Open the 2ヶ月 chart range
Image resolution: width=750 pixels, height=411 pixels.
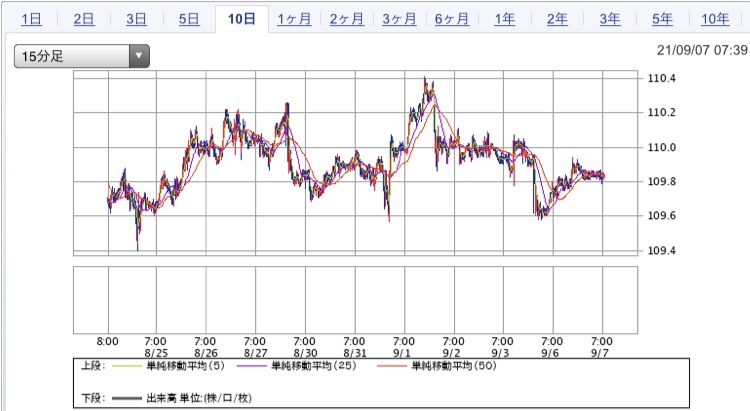347,19
